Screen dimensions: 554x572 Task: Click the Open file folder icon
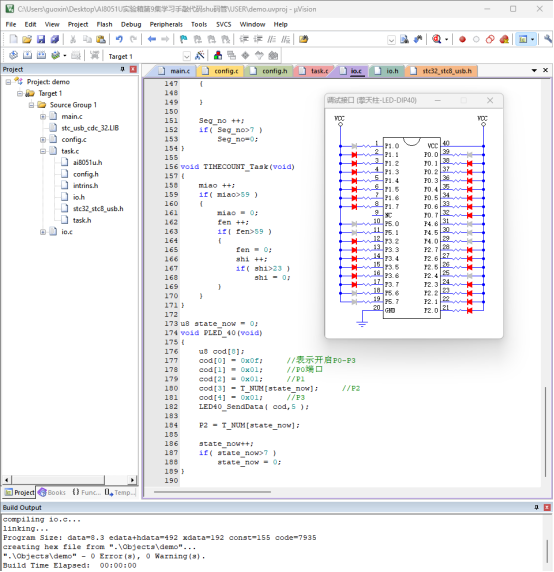[x=27, y=39]
